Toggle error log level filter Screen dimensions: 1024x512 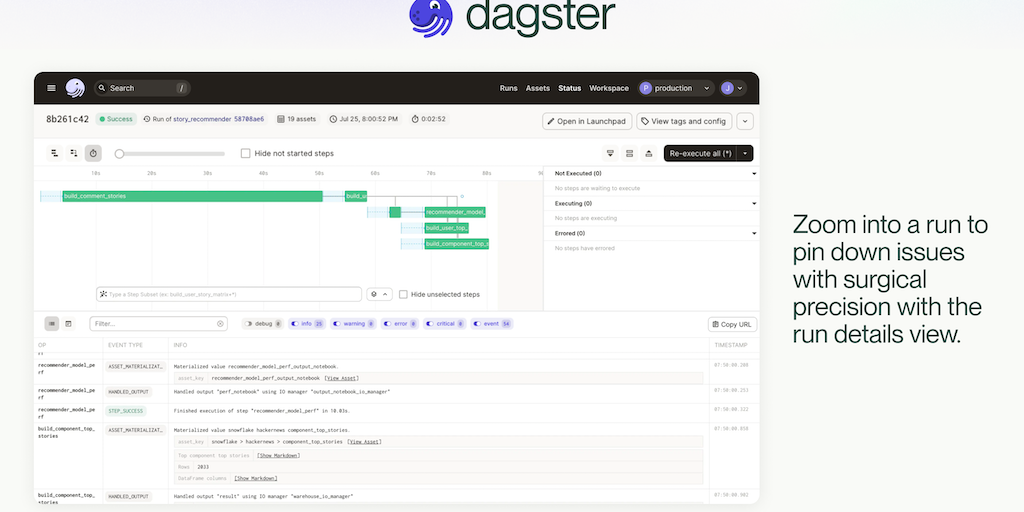click(400, 324)
